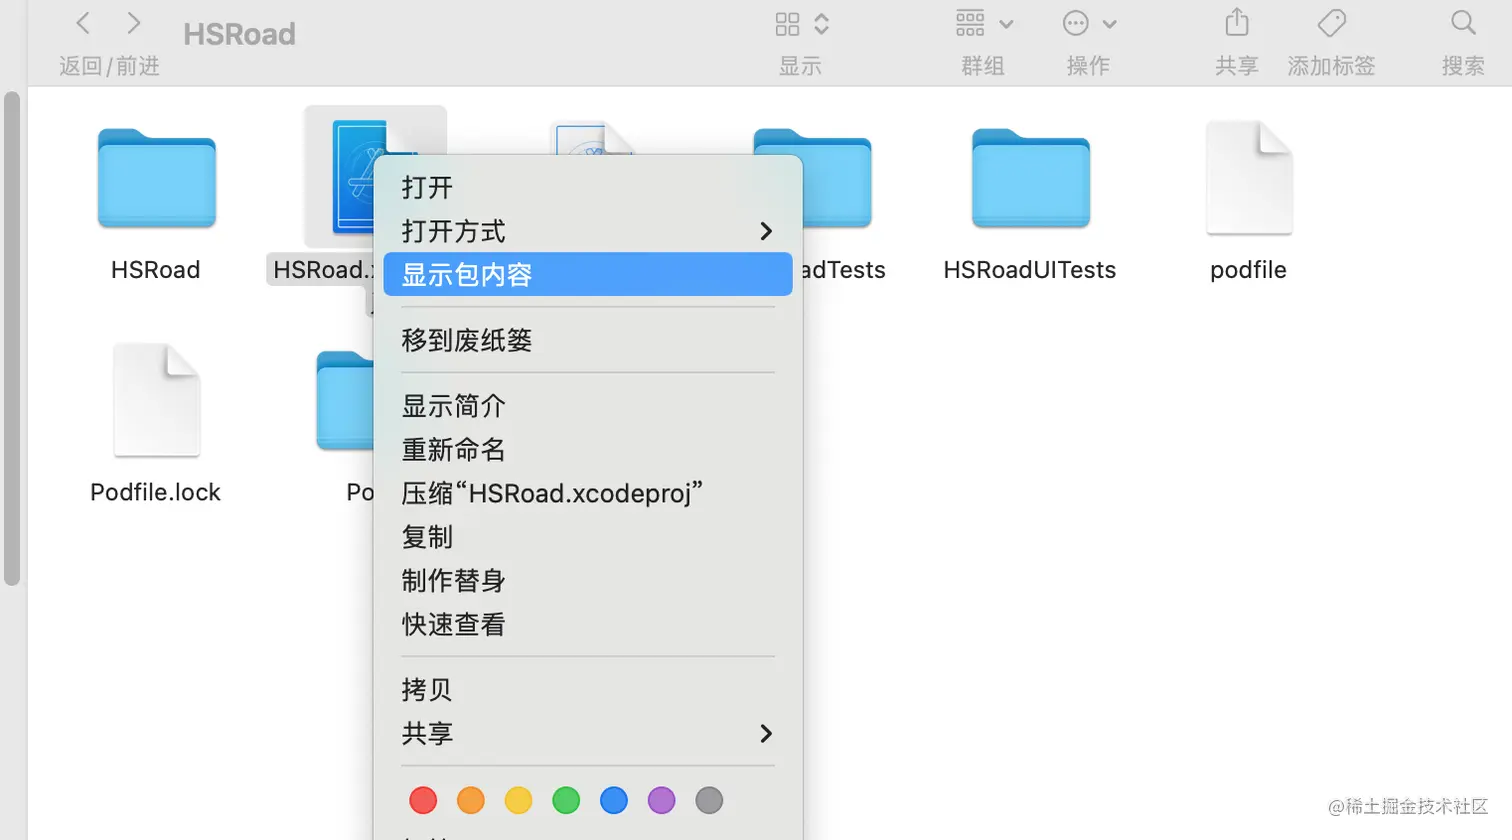
Task: Choose 打开 from context menu
Action: tap(588, 187)
